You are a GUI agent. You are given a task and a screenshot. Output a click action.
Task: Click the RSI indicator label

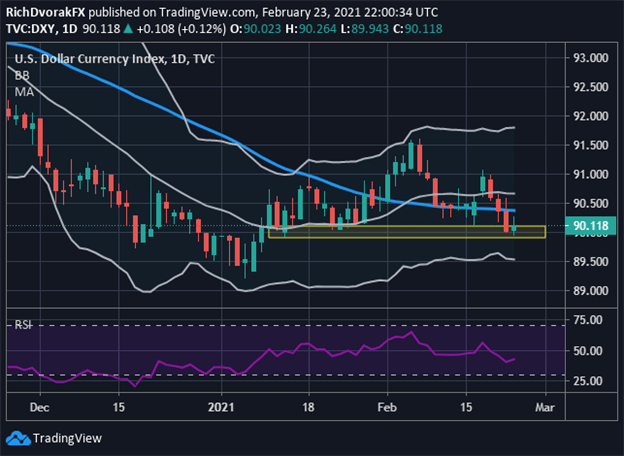[23, 325]
